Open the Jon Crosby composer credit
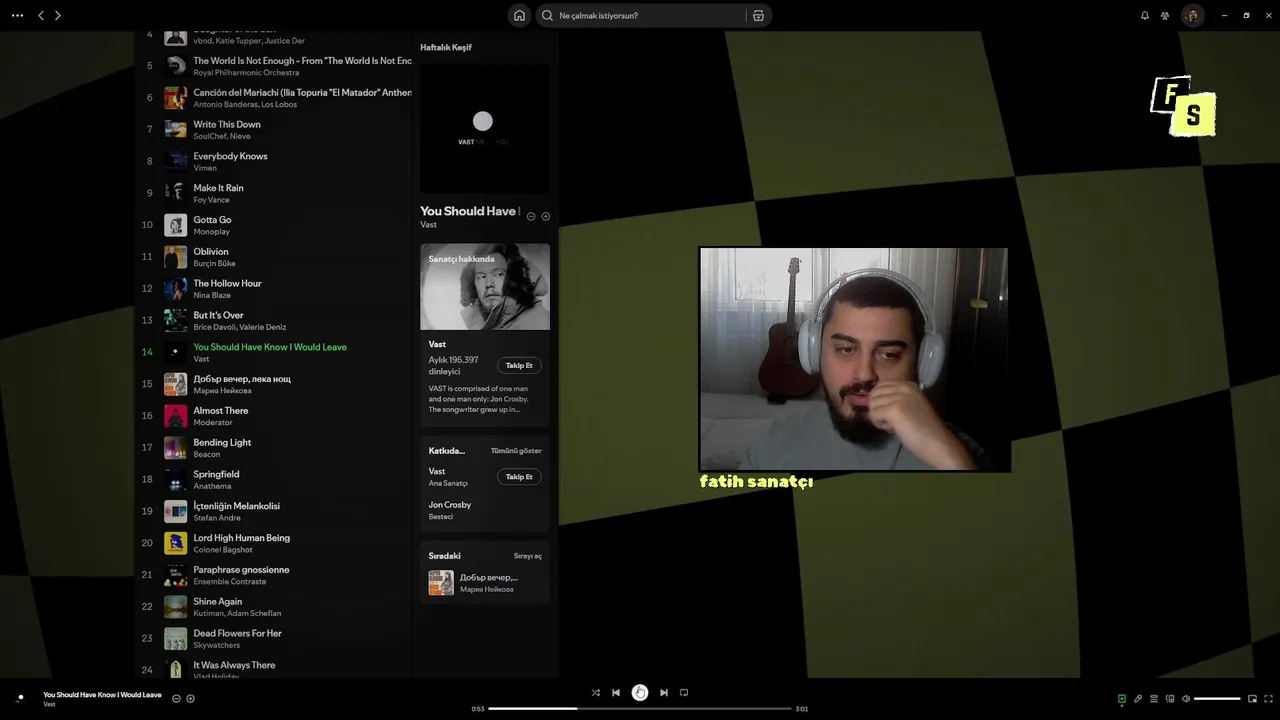Viewport: 1280px width, 720px height. click(450, 505)
